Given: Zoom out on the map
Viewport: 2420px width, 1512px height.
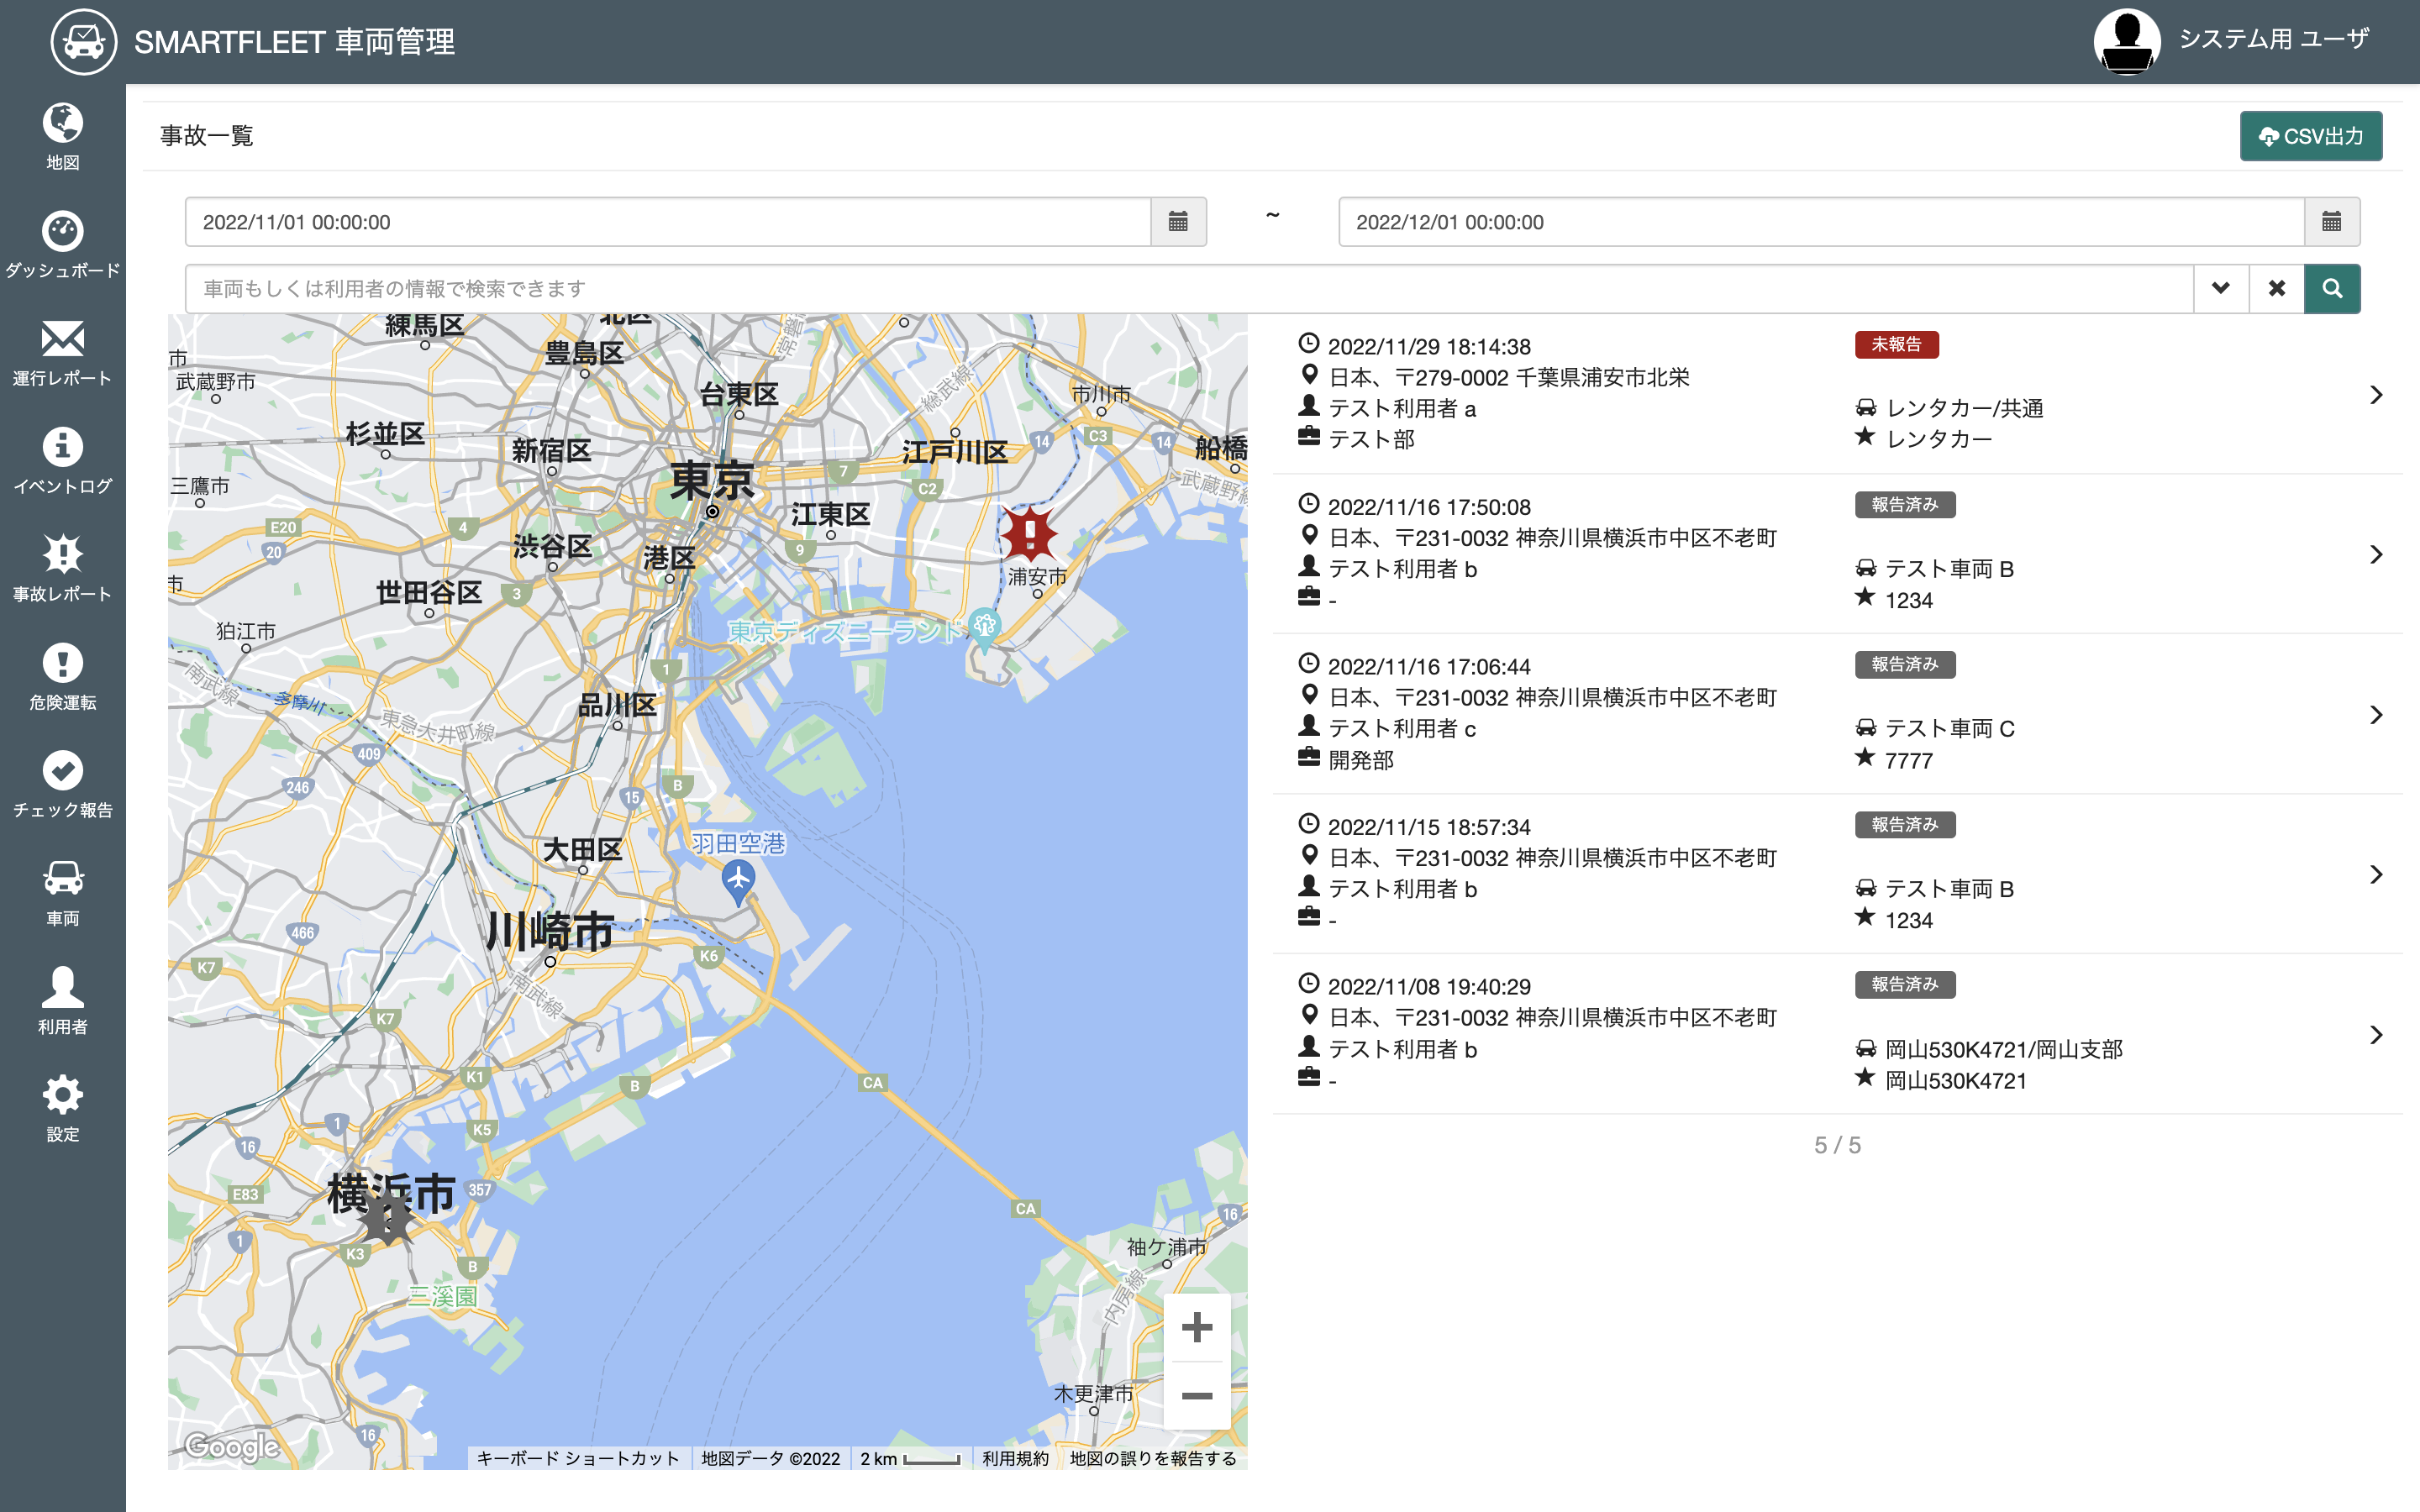Looking at the screenshot, I should (1197, 1396).
